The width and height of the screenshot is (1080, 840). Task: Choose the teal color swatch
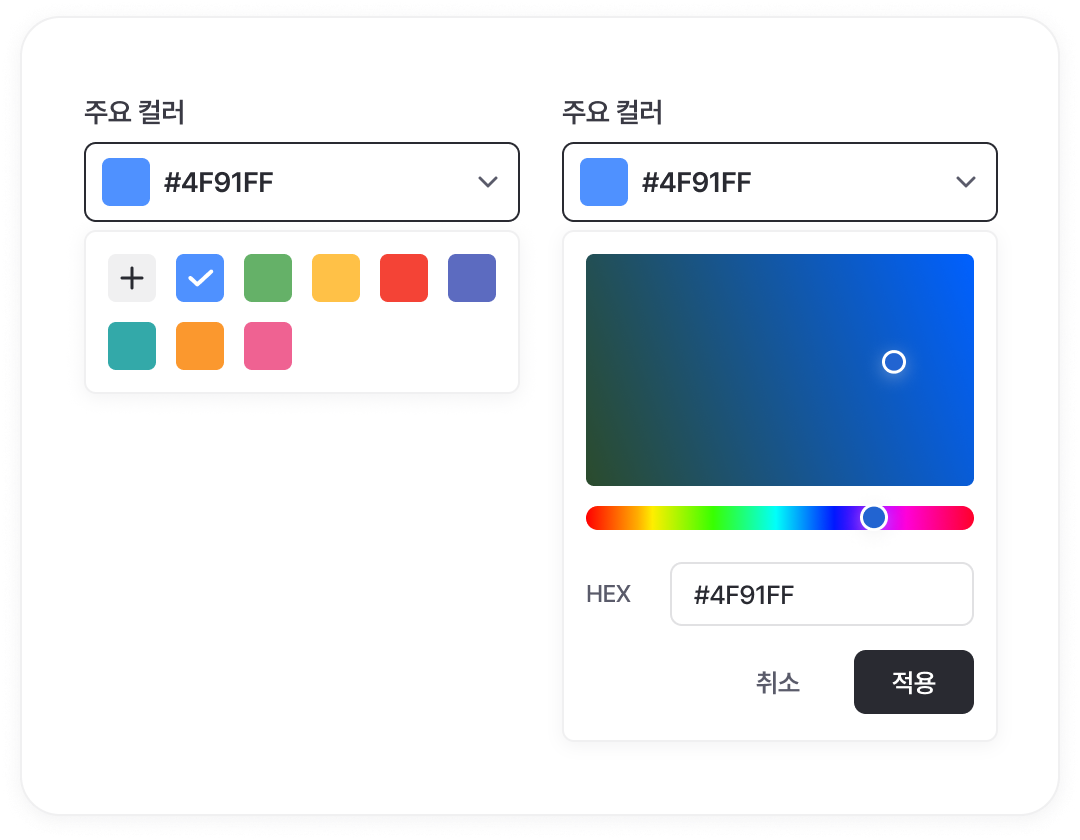pos(132,346)
